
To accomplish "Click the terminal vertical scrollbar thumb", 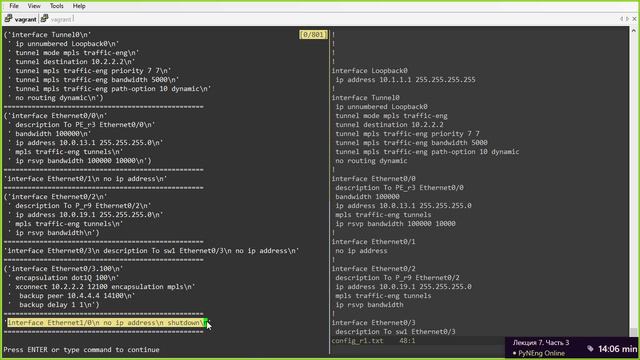I will tap(633, 332).
